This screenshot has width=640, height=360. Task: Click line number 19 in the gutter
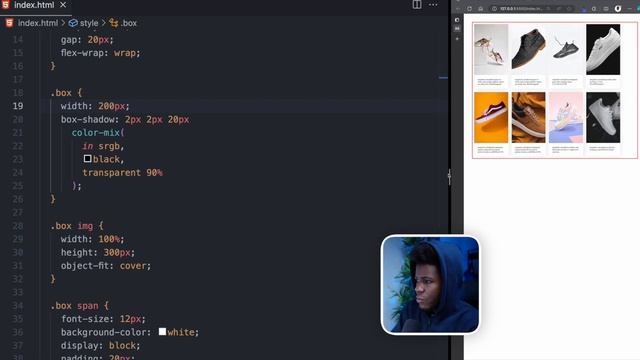point(18,106)
